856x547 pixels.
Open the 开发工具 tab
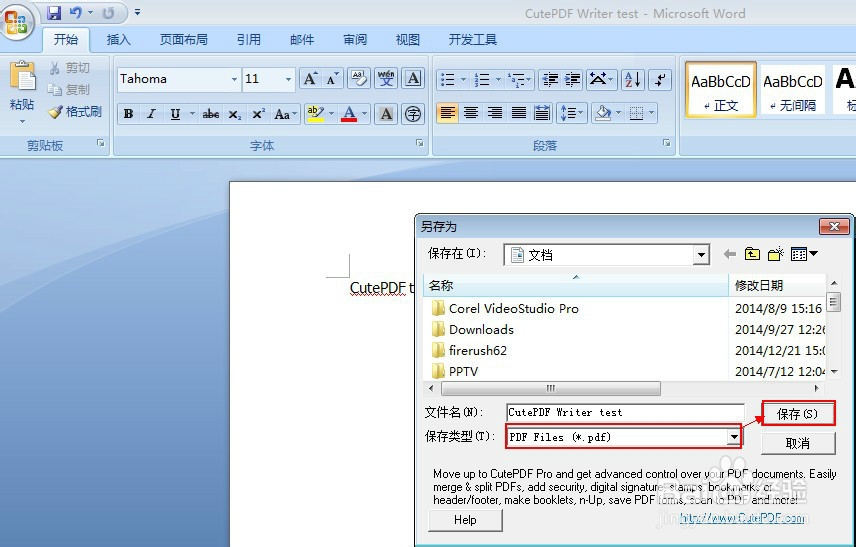(473, 39)
